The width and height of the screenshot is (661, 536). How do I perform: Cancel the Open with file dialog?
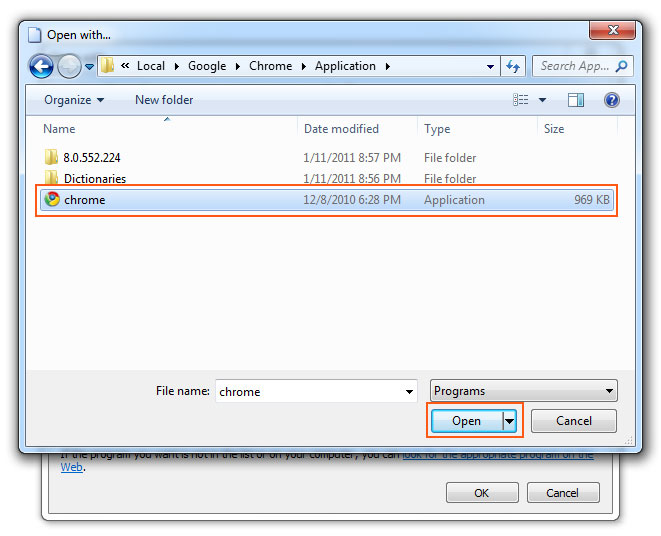point(574,421)
